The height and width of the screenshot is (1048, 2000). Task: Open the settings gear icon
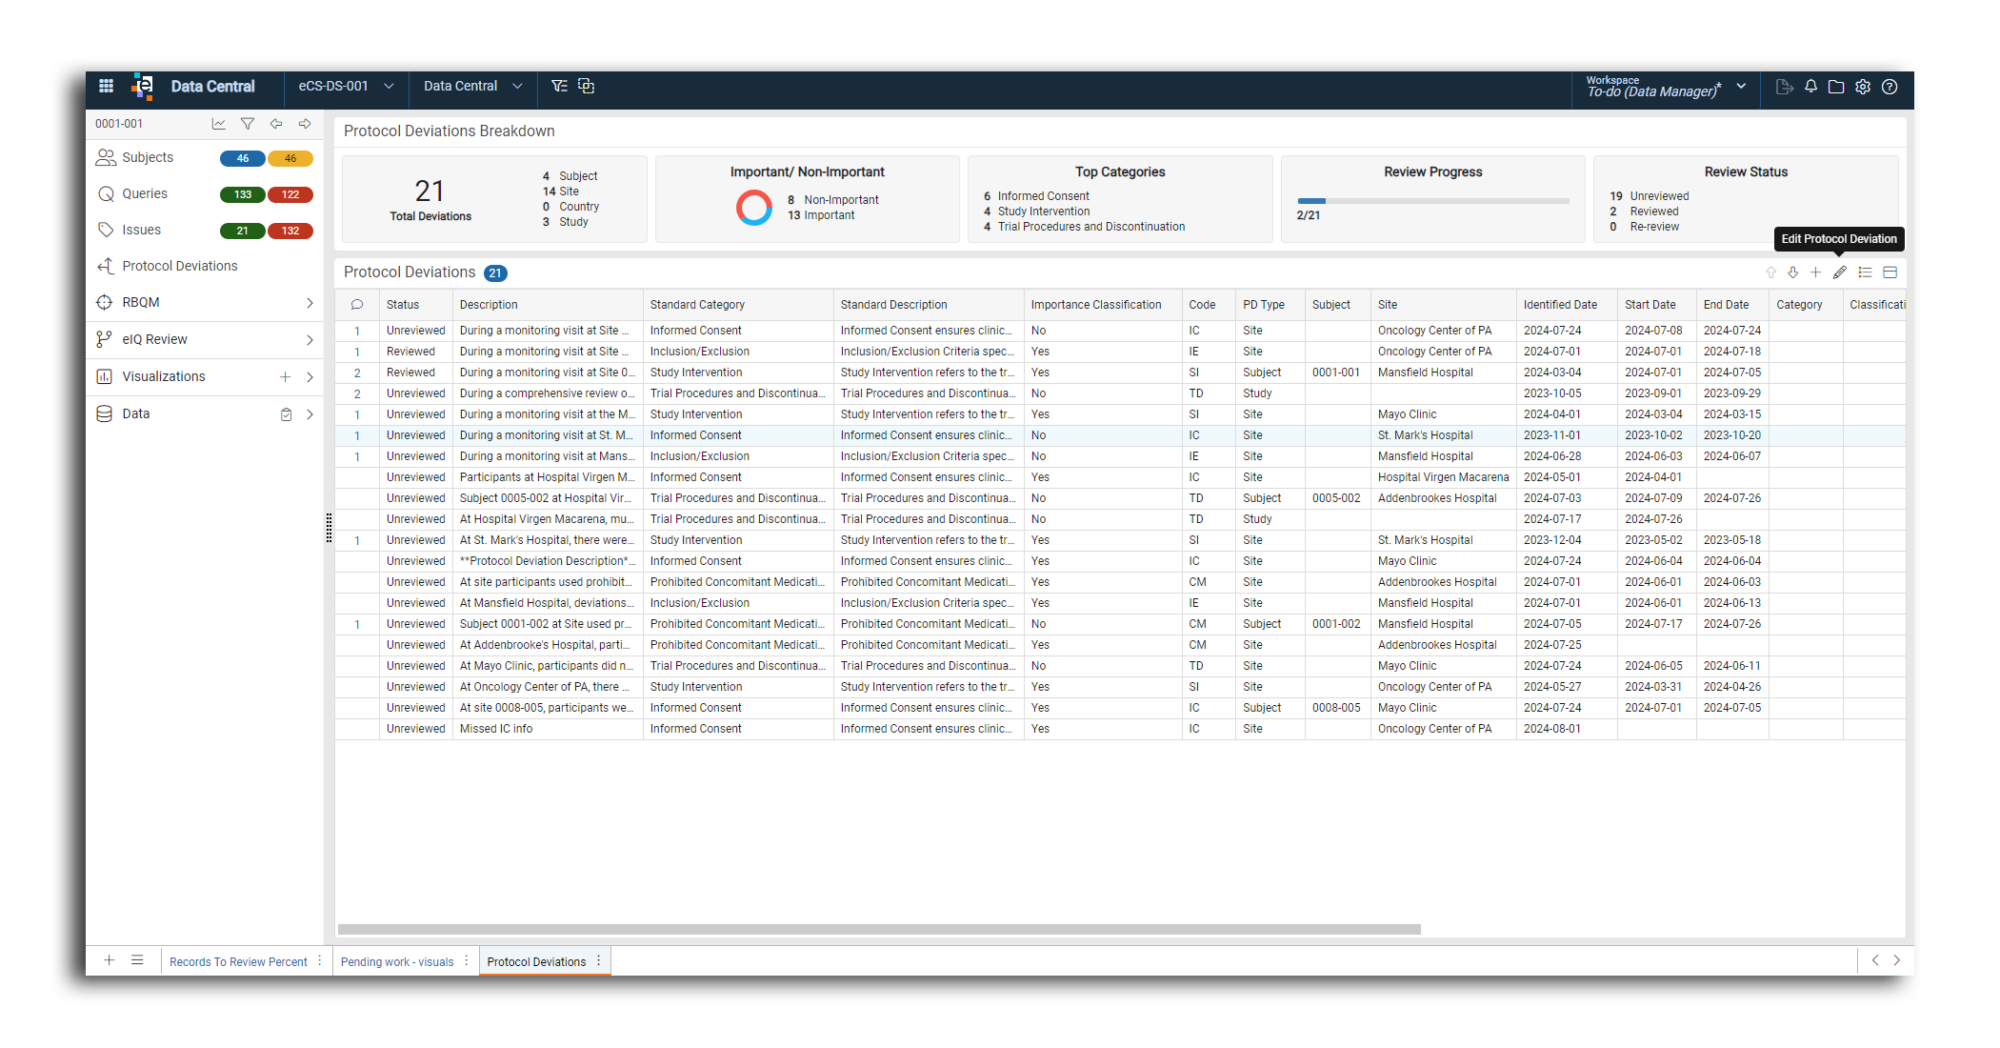tap(1862, 87)
